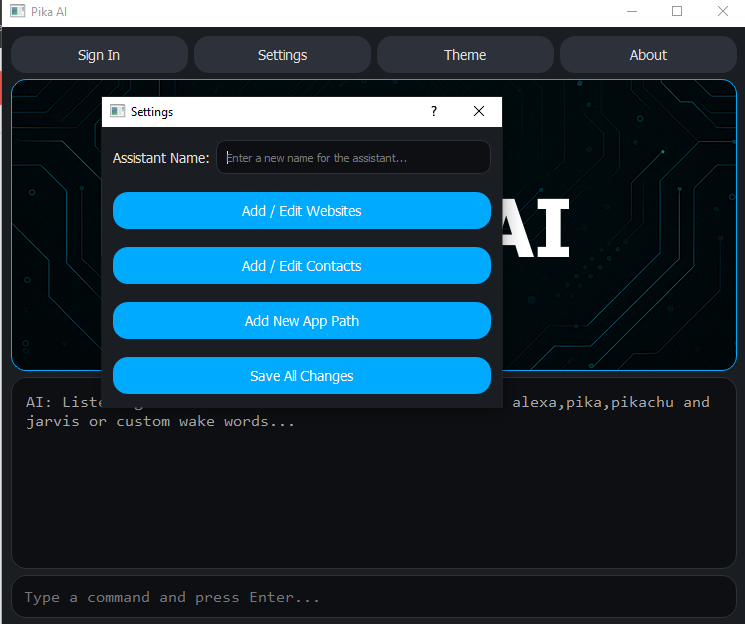The image size is (745, 624).
Task: Click Save All Changes button
Action: (x=302, y=376)
